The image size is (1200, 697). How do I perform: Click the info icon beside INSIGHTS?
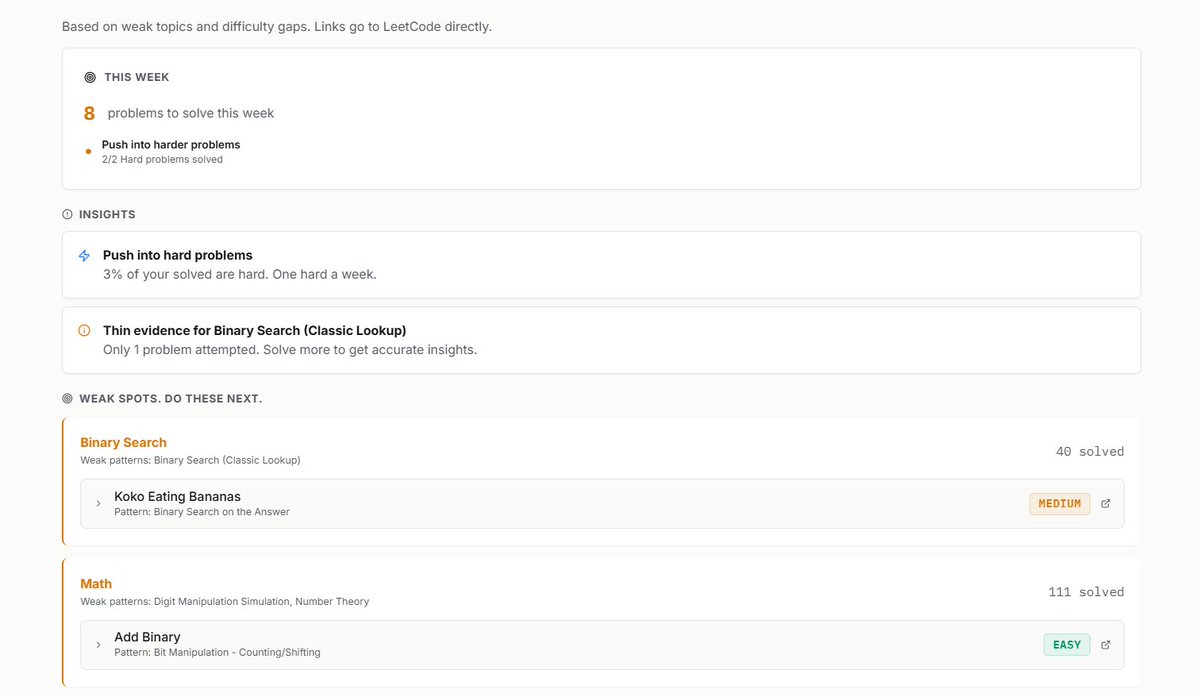(67, 214)
